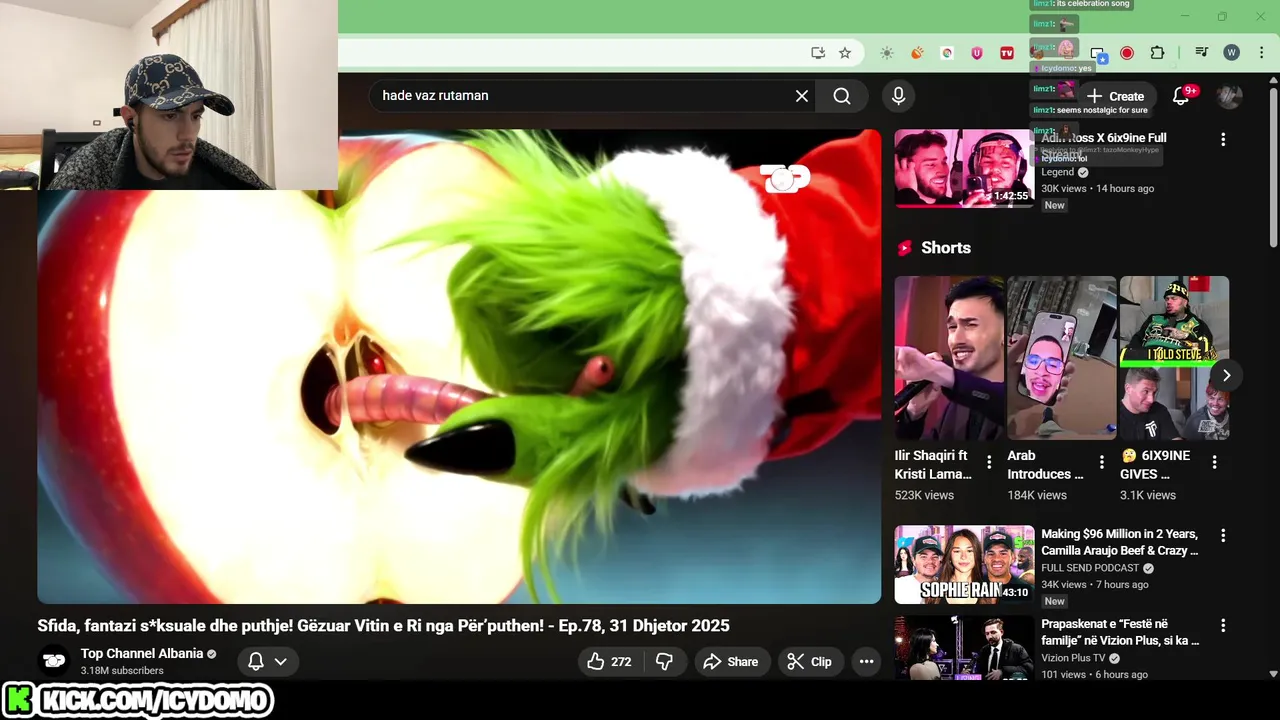Screen dimensions: 1280x720
Task: Like the video with thumbs up
Action: (x=609, y=662)
